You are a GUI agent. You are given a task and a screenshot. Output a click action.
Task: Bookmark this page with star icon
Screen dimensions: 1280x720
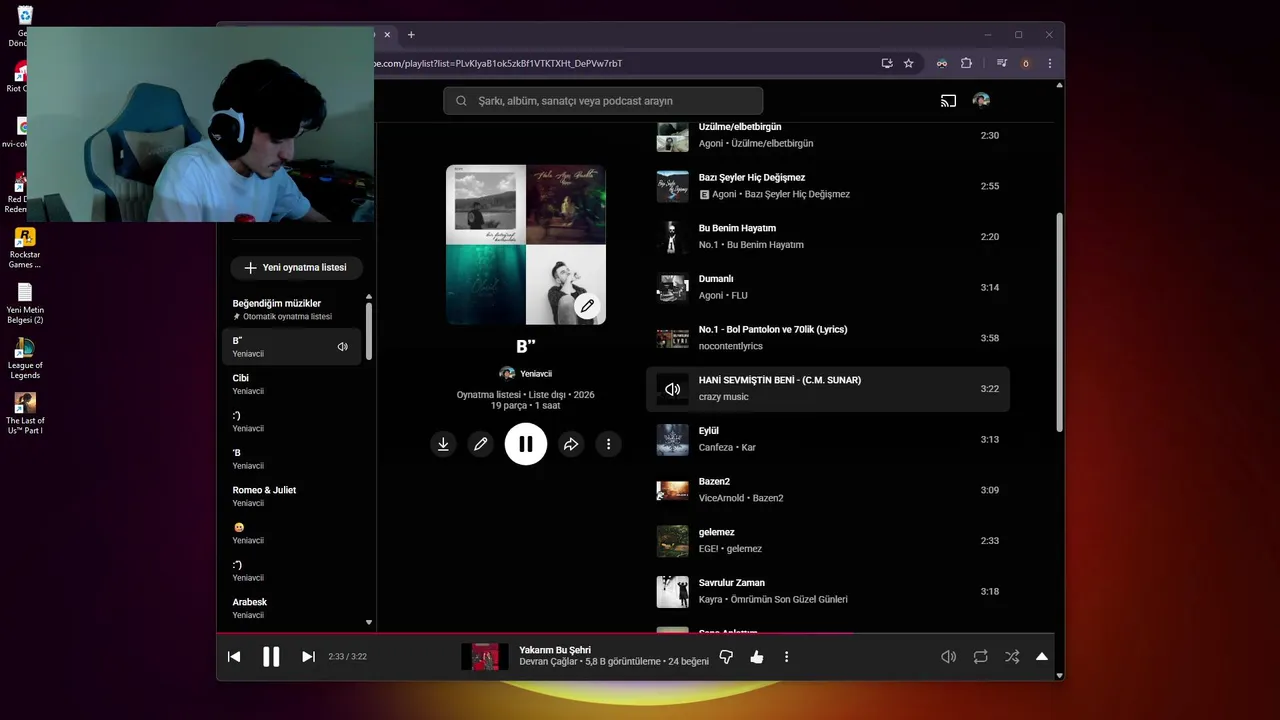tap(908, 63)
